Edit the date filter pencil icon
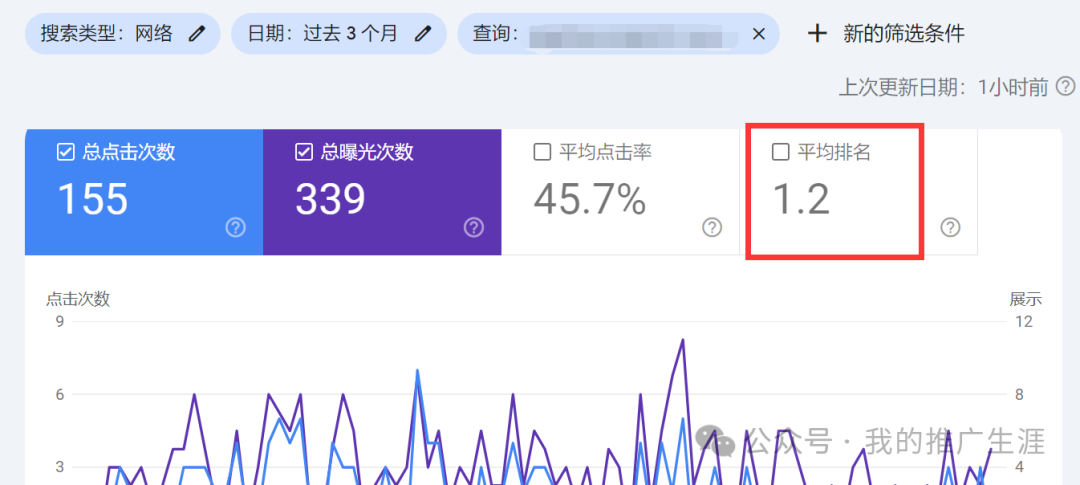The width and height of the screenshot is (1080, 485). click(423, 33)
